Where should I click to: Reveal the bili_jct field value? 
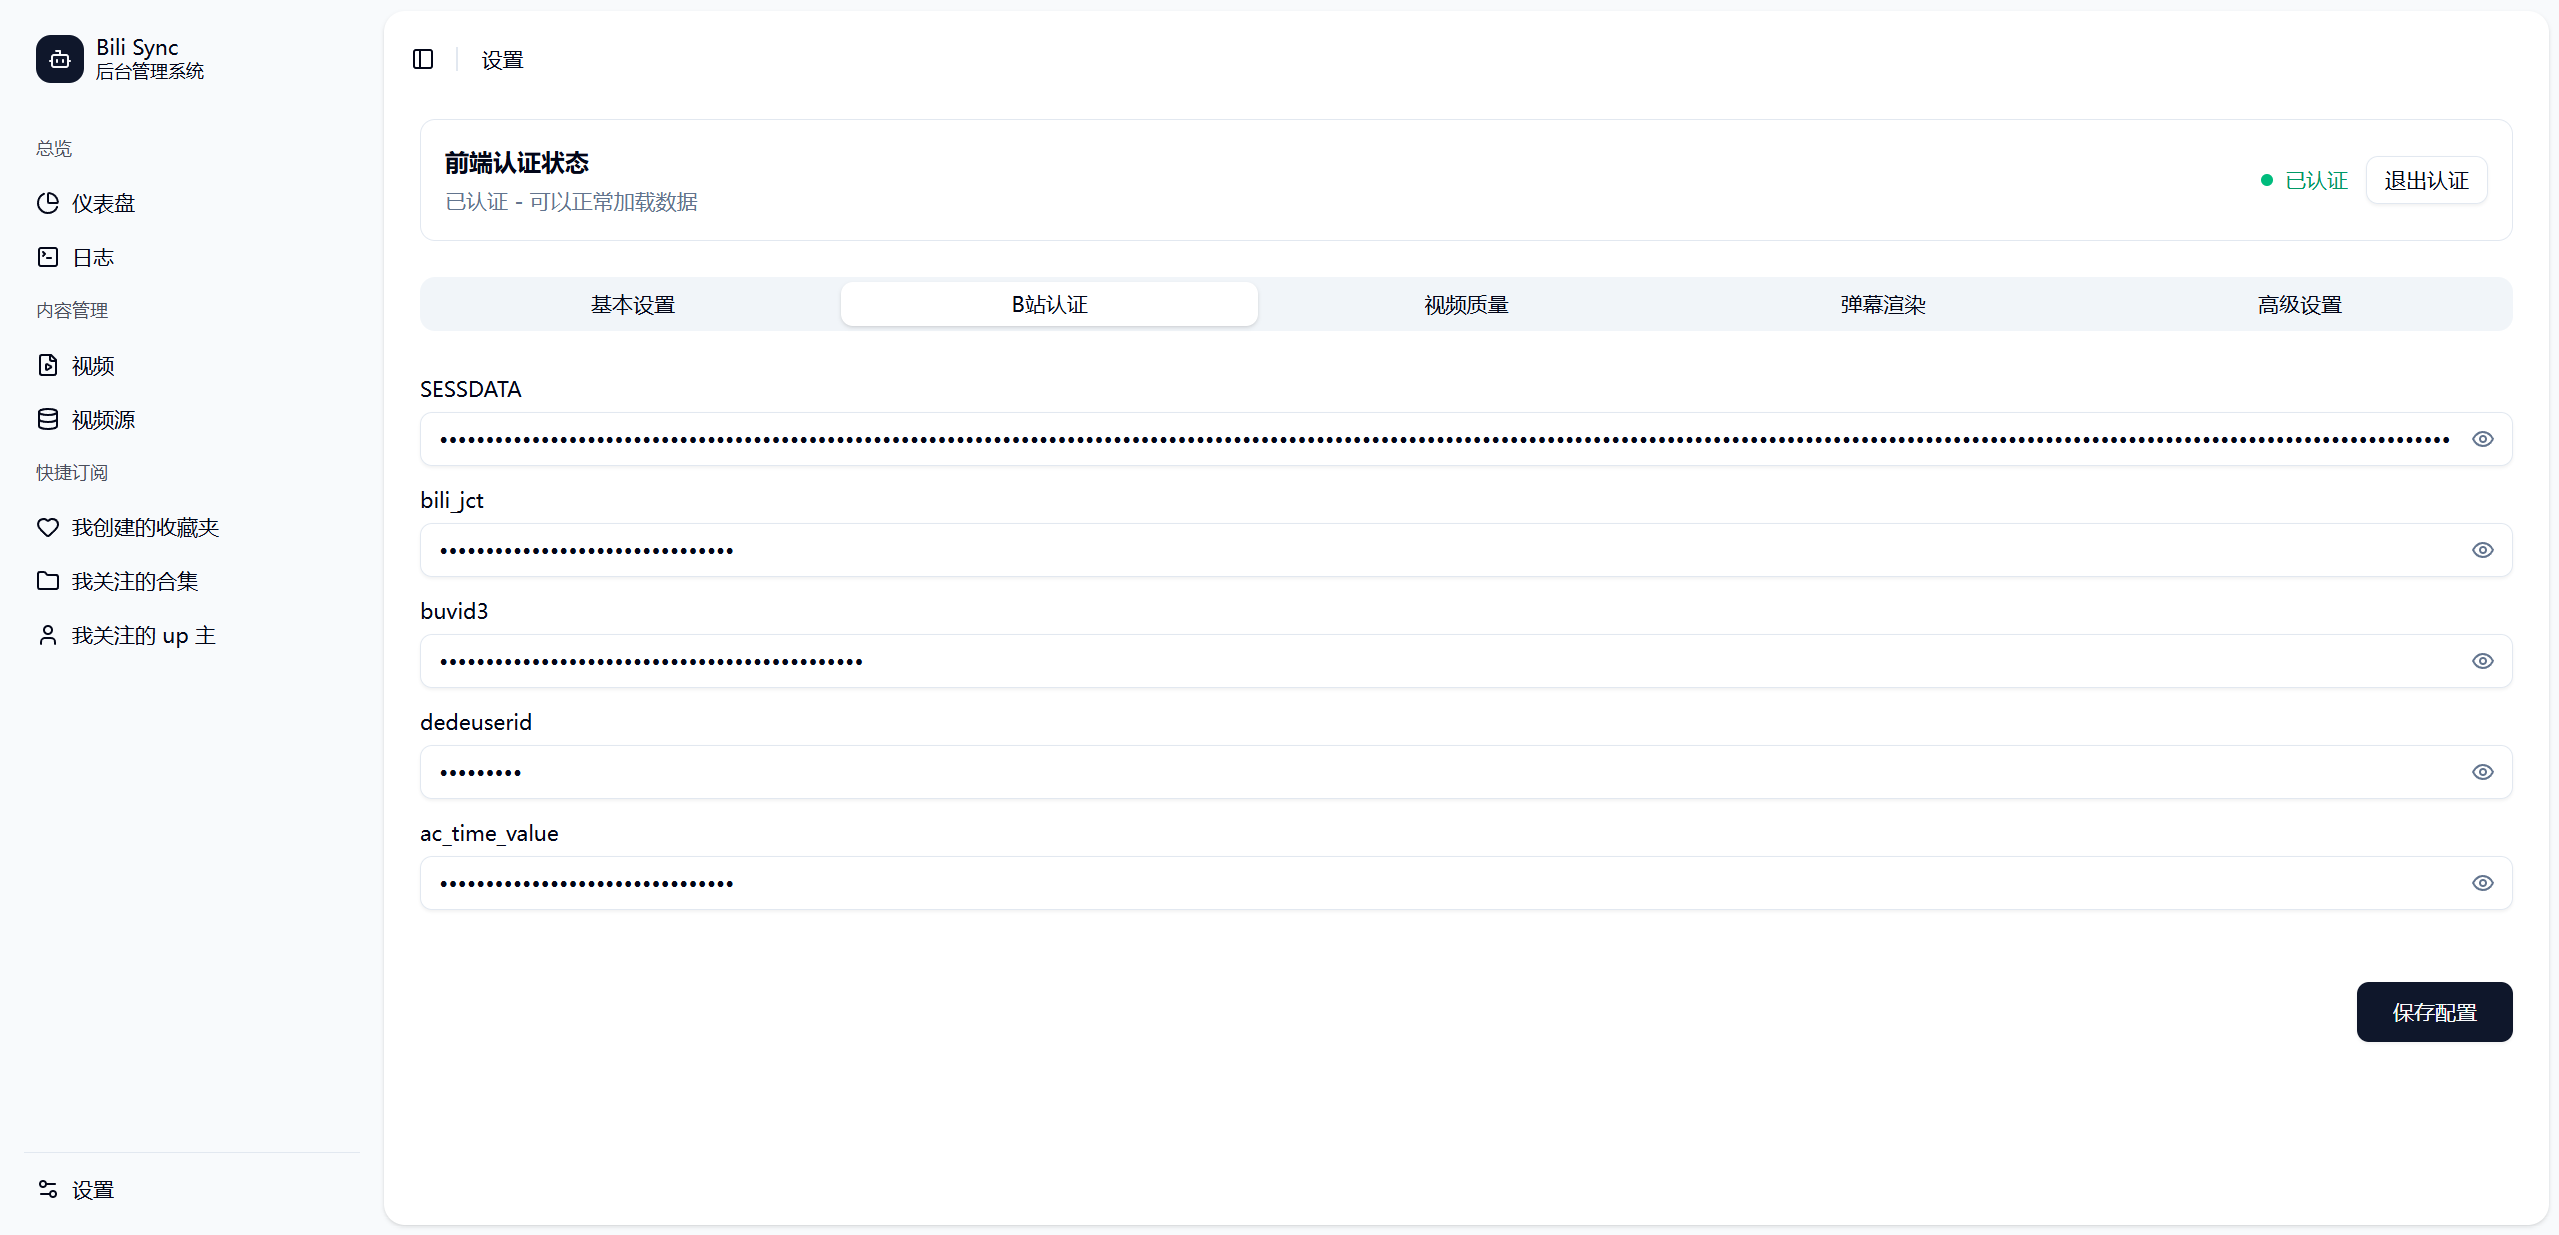(x=2482, y=550)
